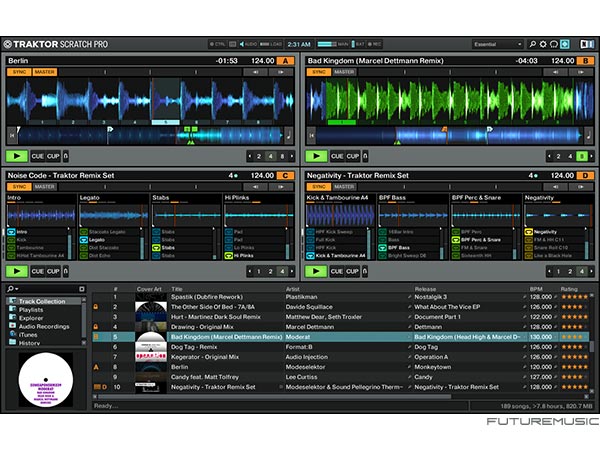Click the white-label cover art preview

tap(46, 380)
